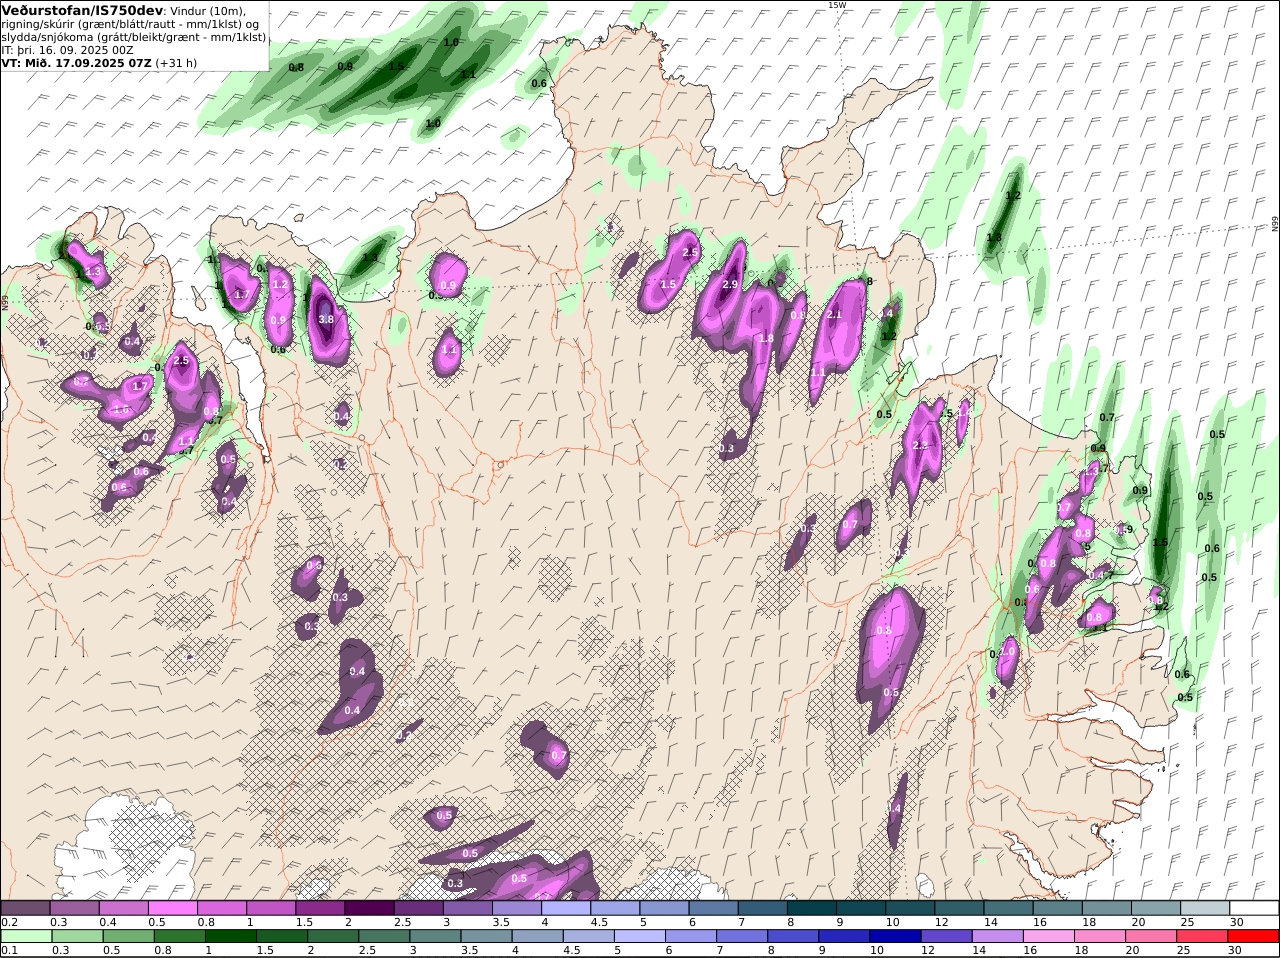This screenshot has width=1280, height=958.
Task: Click the snow legend swatch between 0.2 and 0.3
Action: [25, 908]
